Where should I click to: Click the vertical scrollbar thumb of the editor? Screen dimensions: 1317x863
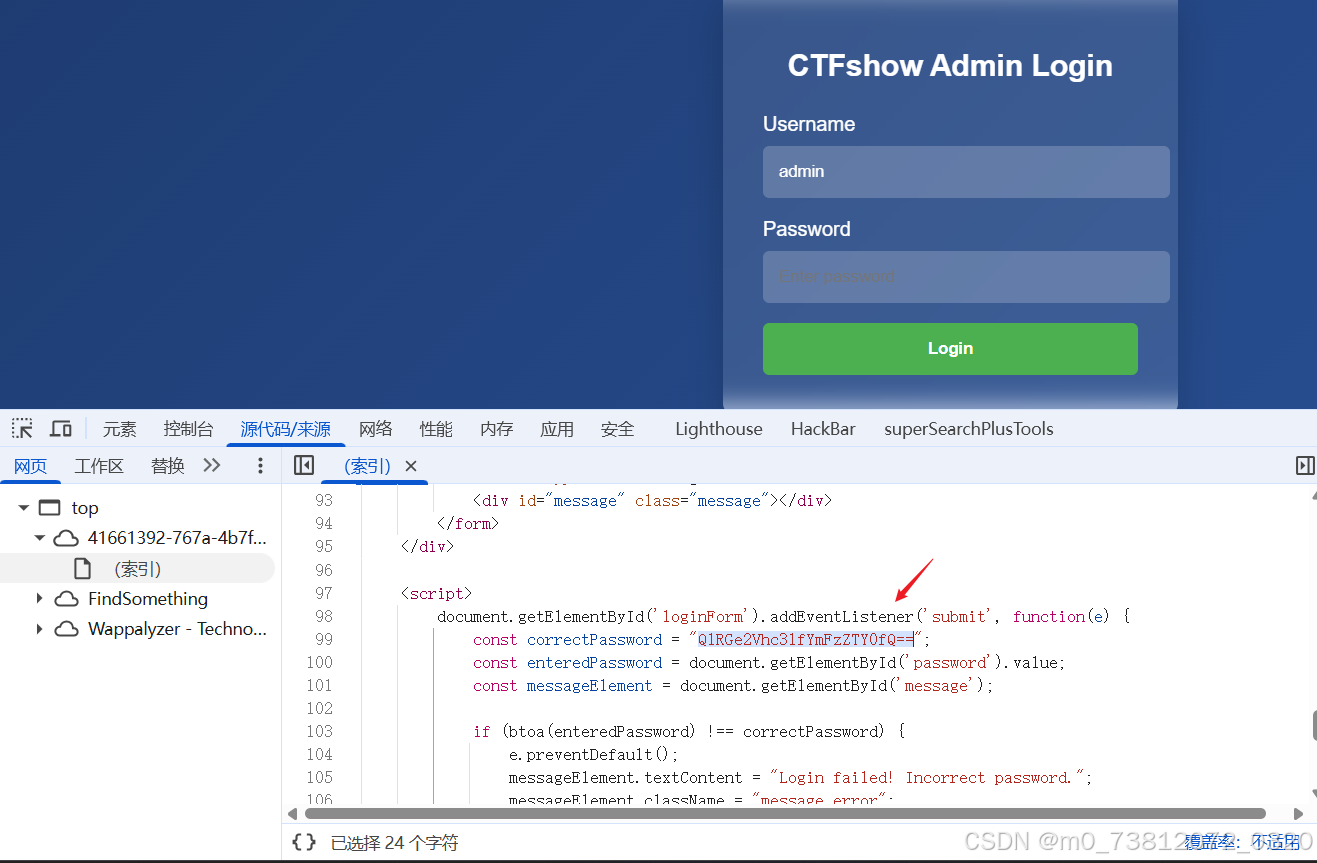click(x=1316, y=726)
